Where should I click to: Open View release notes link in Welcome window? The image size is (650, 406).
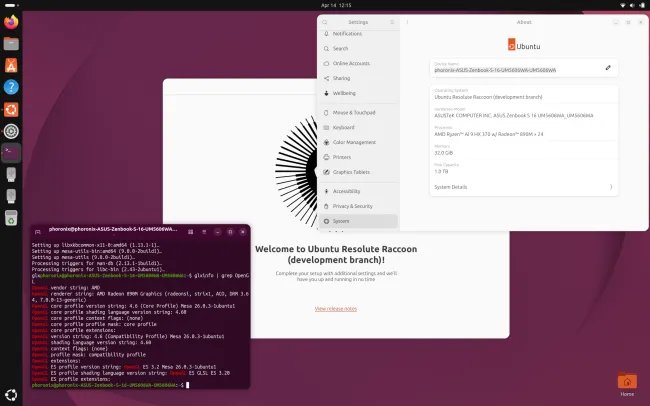336,309
